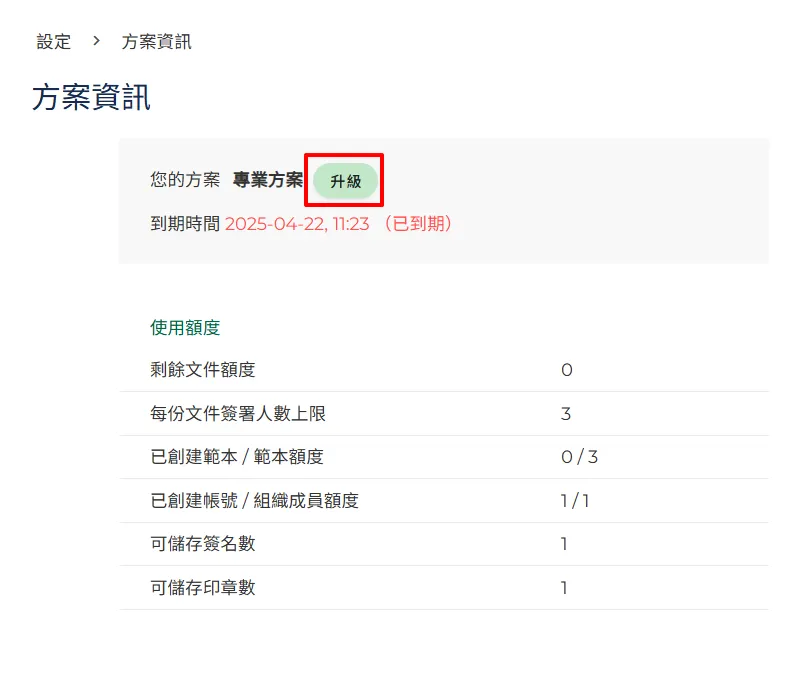811x680 pixels.
Task: Click the breadcrumb chevron separator arrow
Action: coord(97,42)
